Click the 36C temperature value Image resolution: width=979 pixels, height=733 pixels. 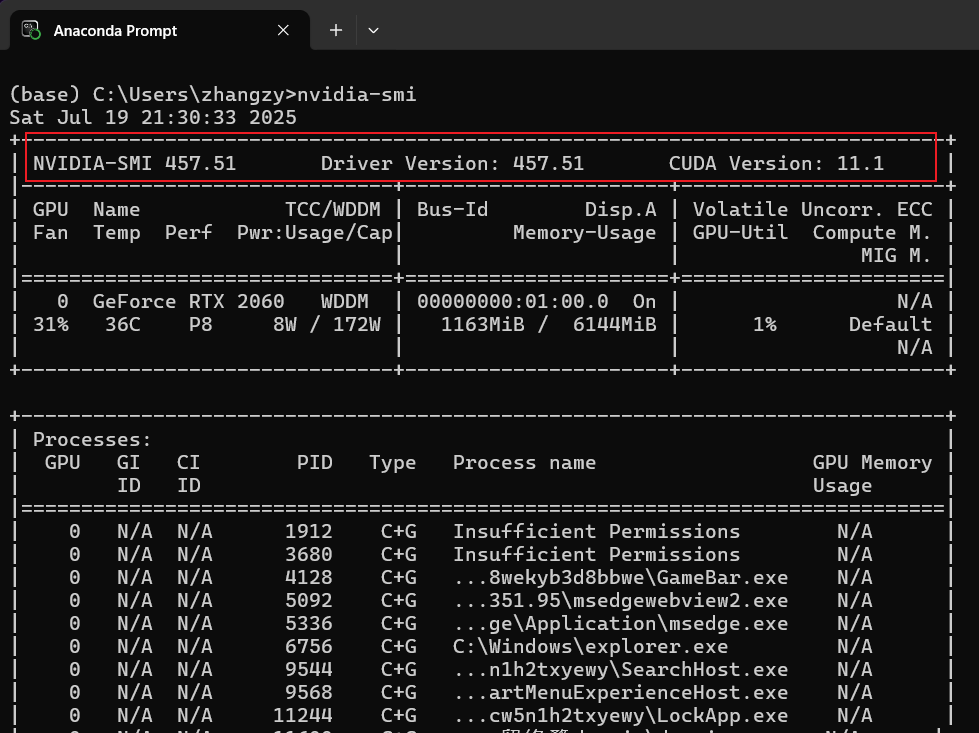coord(122,325)
